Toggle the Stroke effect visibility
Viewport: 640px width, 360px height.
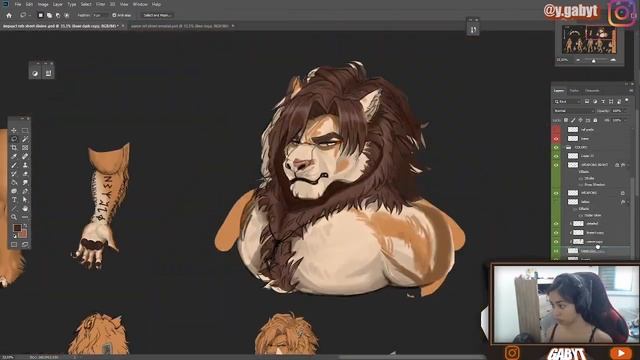[581, 178]
